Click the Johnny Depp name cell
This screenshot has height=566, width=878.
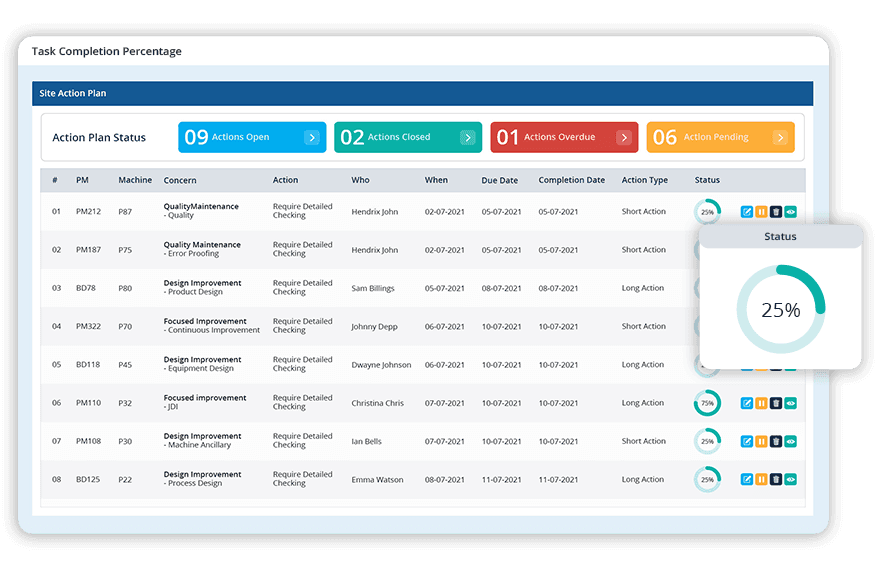pyautogui.click(x=374, y=326)
